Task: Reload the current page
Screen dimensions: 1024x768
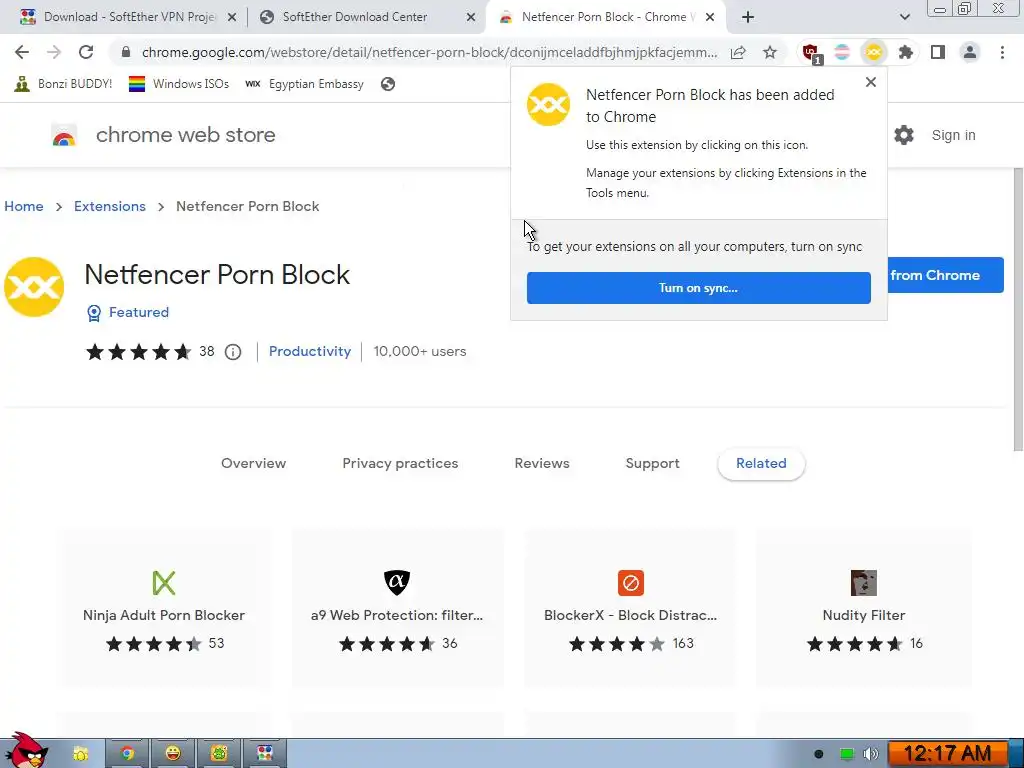Action: (x=86, y=52)
